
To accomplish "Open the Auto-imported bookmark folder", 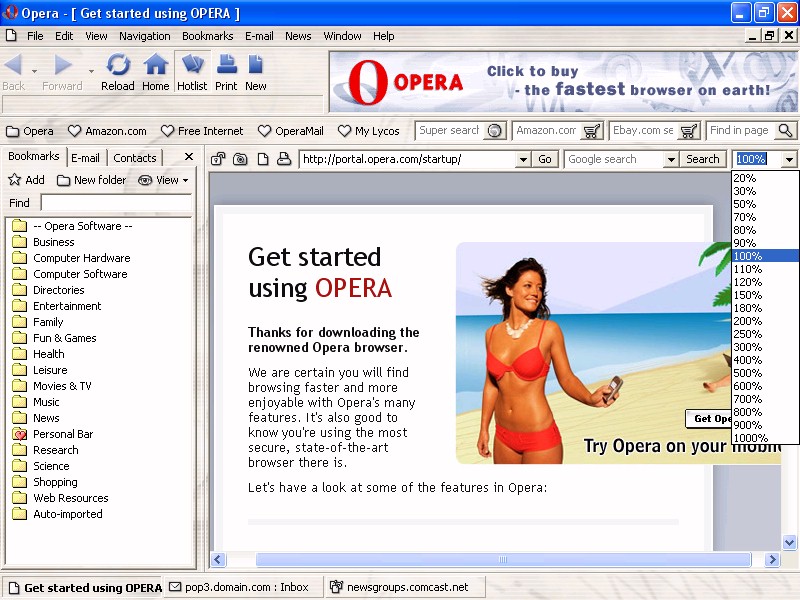I will pyautogui.click(x=57, y=514).
